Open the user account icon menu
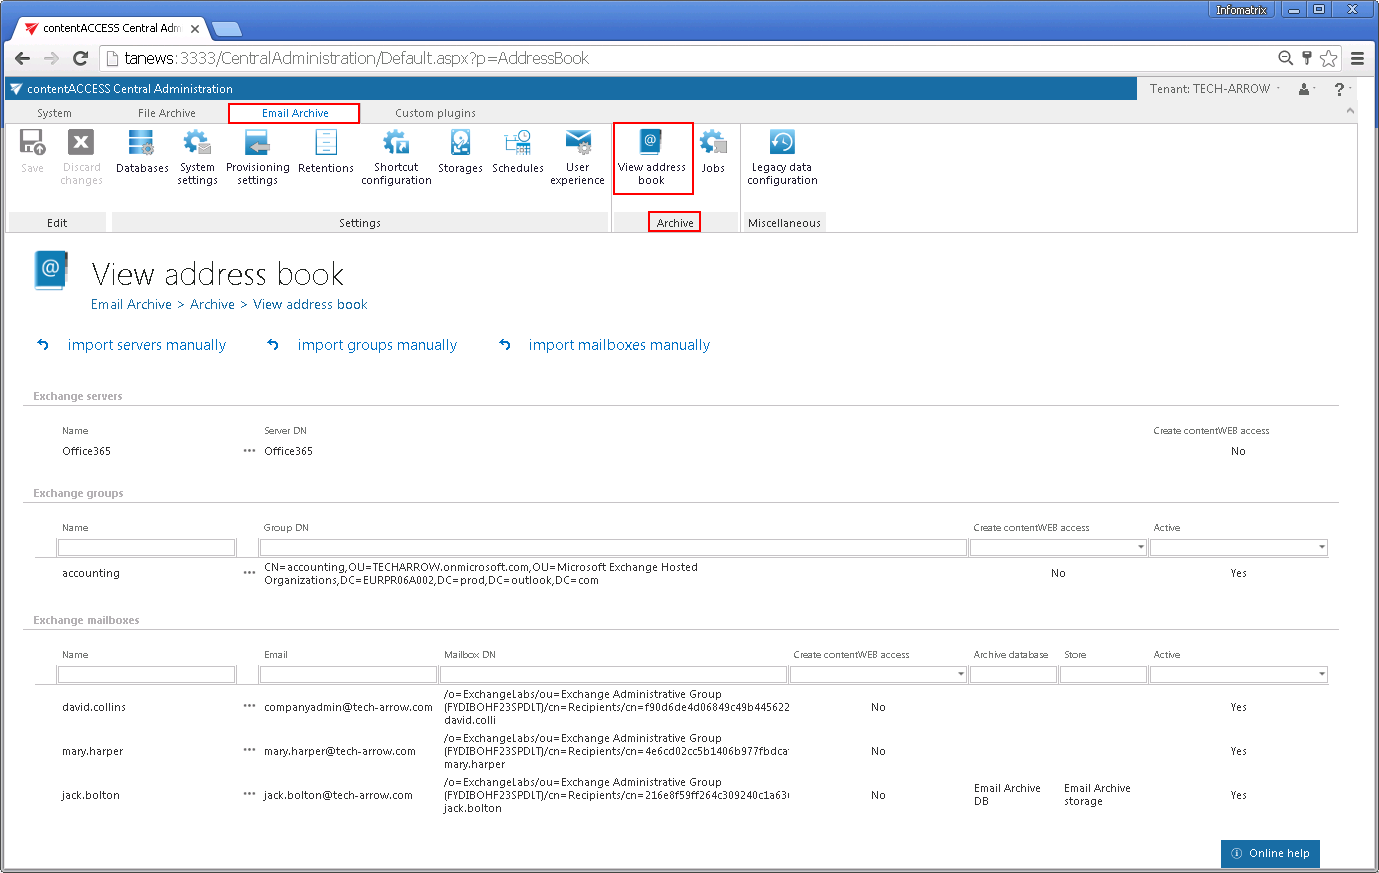 tap(1306, 89)
